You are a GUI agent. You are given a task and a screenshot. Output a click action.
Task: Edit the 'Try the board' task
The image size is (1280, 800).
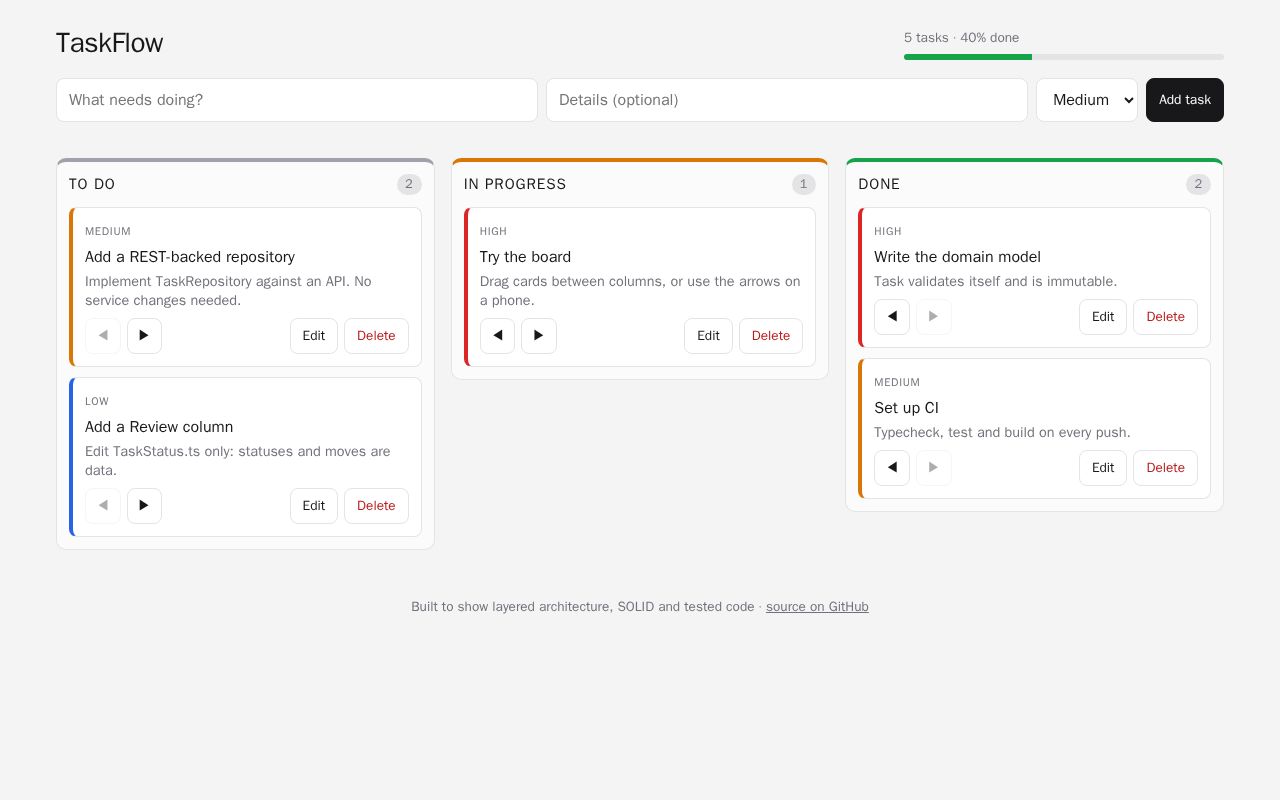[x=708, y=336]
